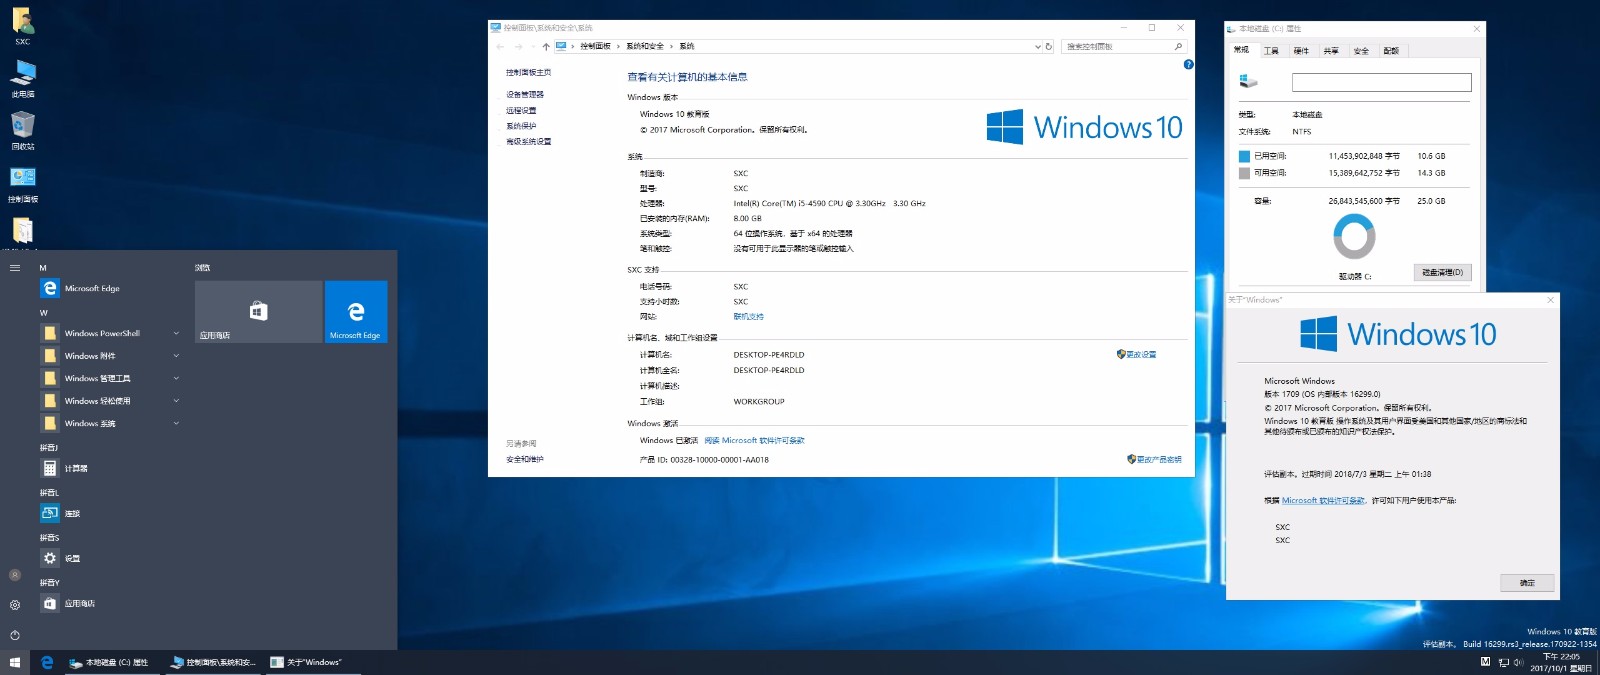Open Control Panel (控制面板) desktop icon

(x=22, y=184)
